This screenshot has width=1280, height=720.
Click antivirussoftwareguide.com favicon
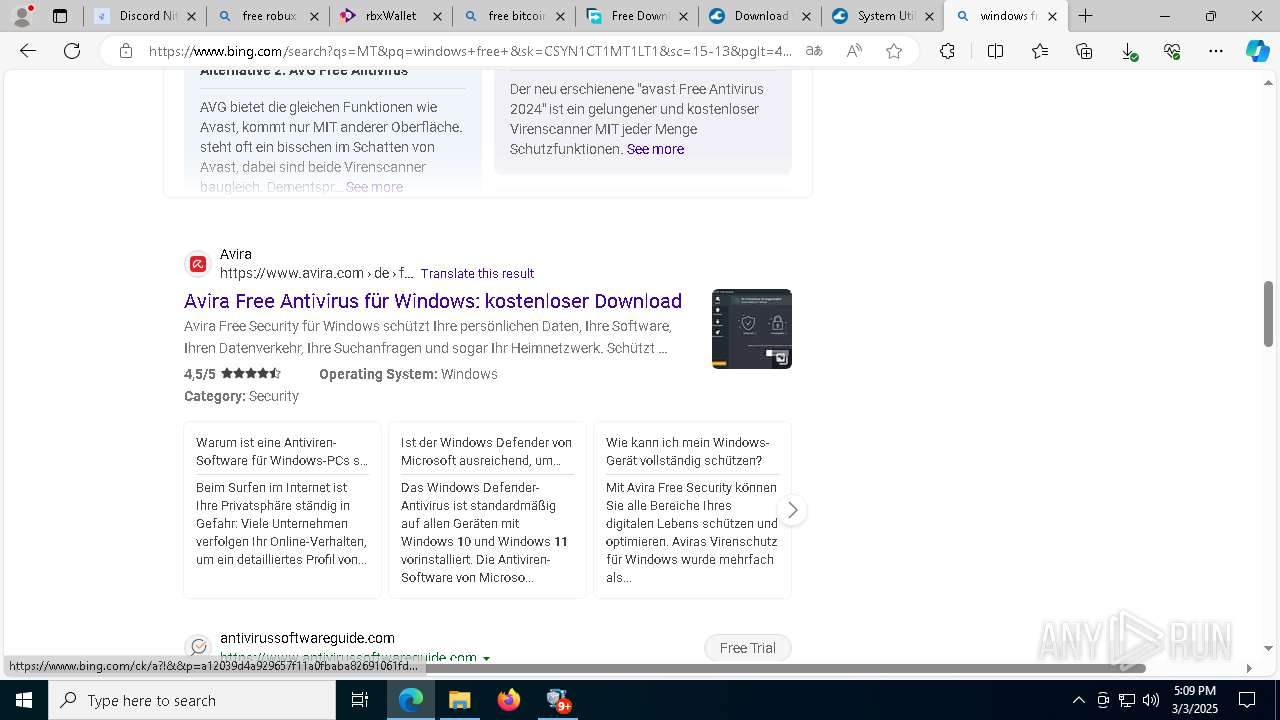(x=198, y=647)
